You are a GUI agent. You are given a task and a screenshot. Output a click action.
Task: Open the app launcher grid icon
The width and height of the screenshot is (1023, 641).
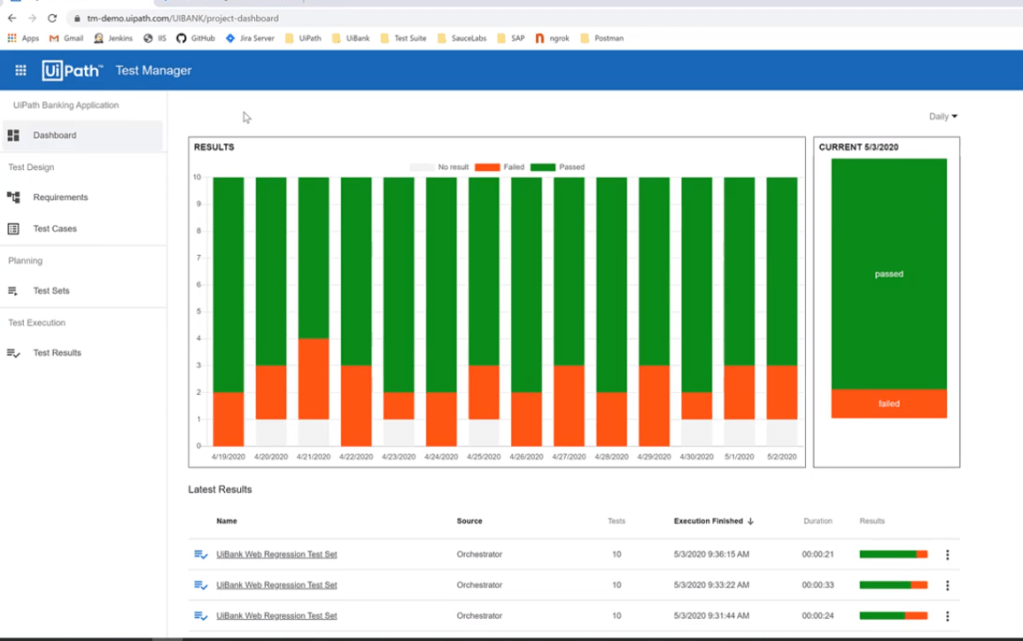21,71
